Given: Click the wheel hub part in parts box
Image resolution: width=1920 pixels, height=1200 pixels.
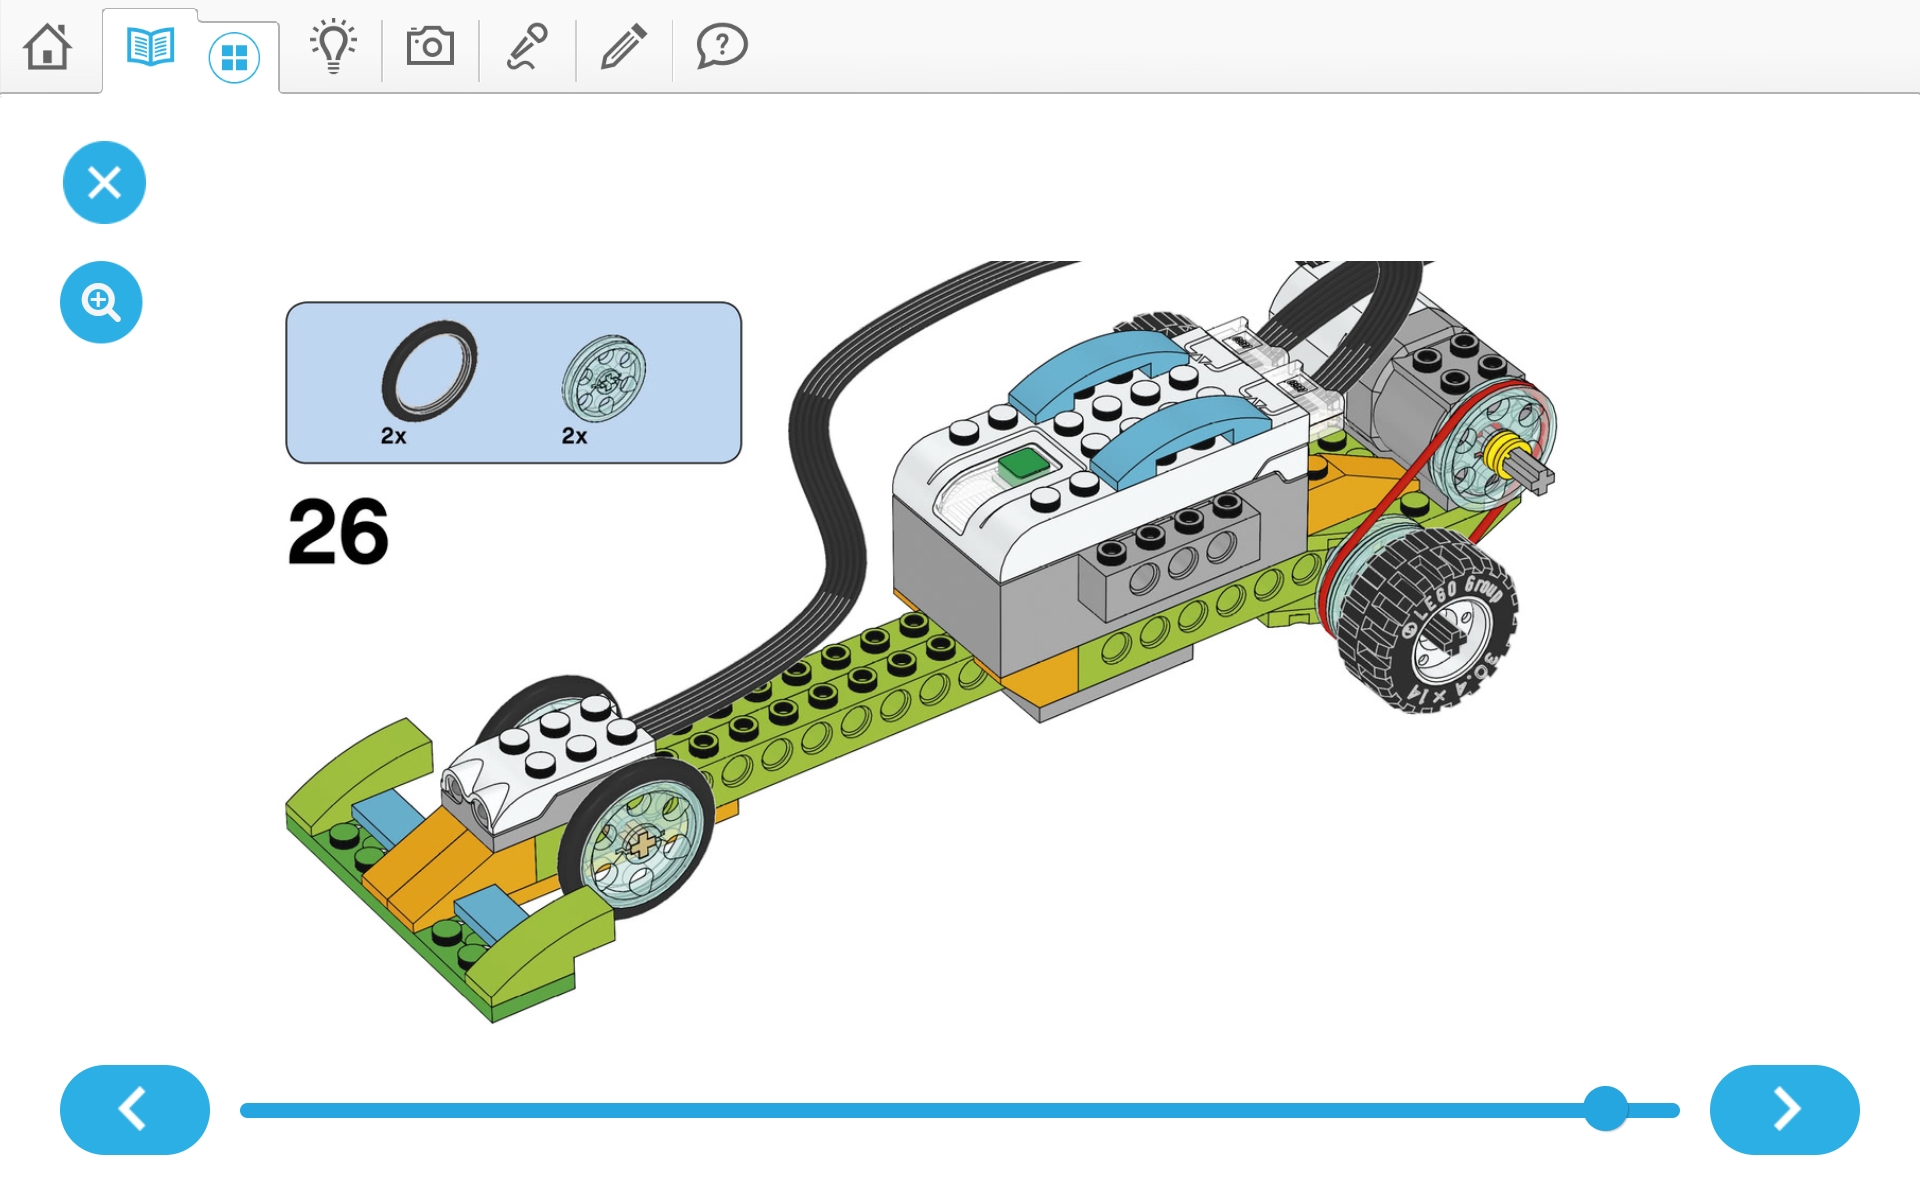Looking at the screenshot, I should pos(603,378).
